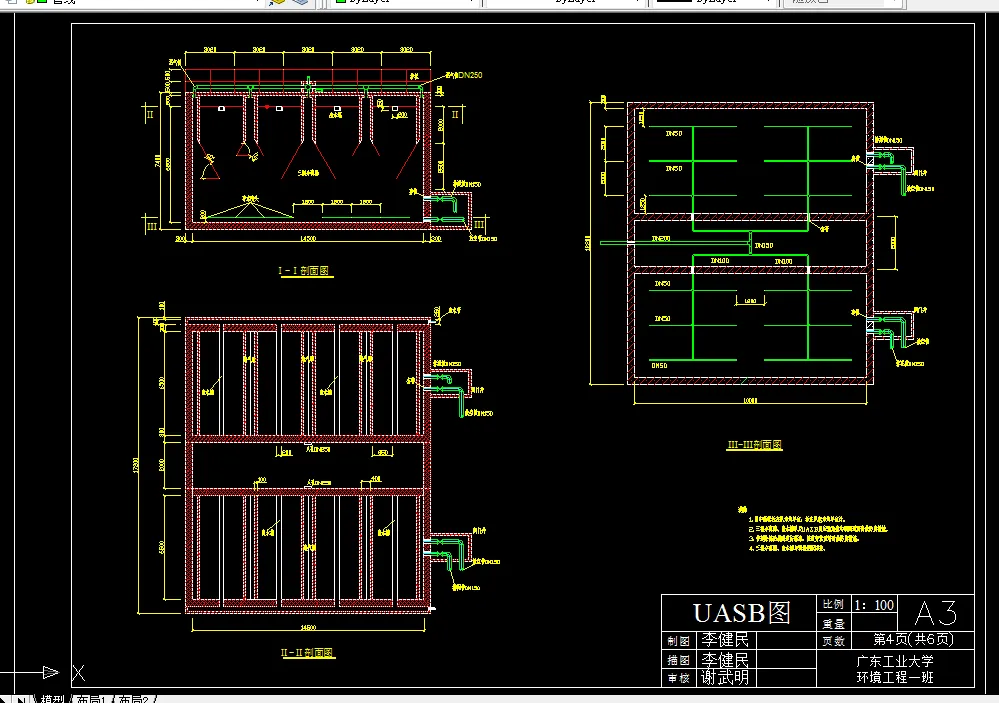Click the 页数 label in the title block
999x703 pixels.
coord(833,641)
